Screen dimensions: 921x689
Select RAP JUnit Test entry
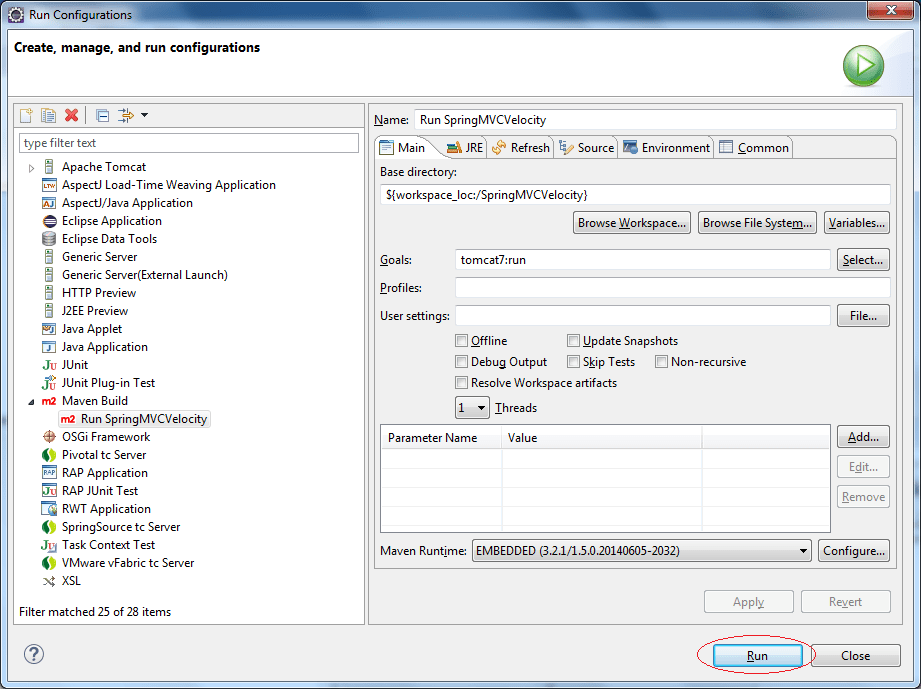(x=100, y=491)
